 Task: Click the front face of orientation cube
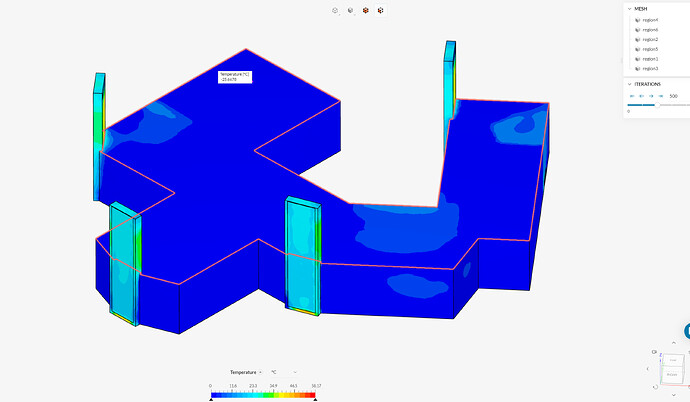click(672, 375)
